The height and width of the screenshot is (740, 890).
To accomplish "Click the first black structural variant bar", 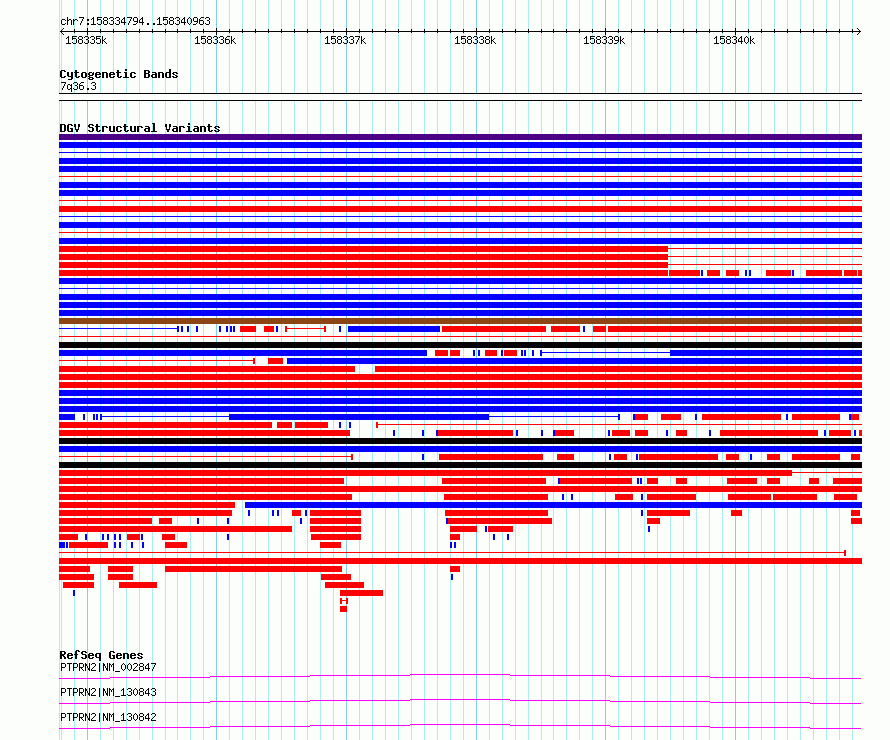I will click(460, 345).
